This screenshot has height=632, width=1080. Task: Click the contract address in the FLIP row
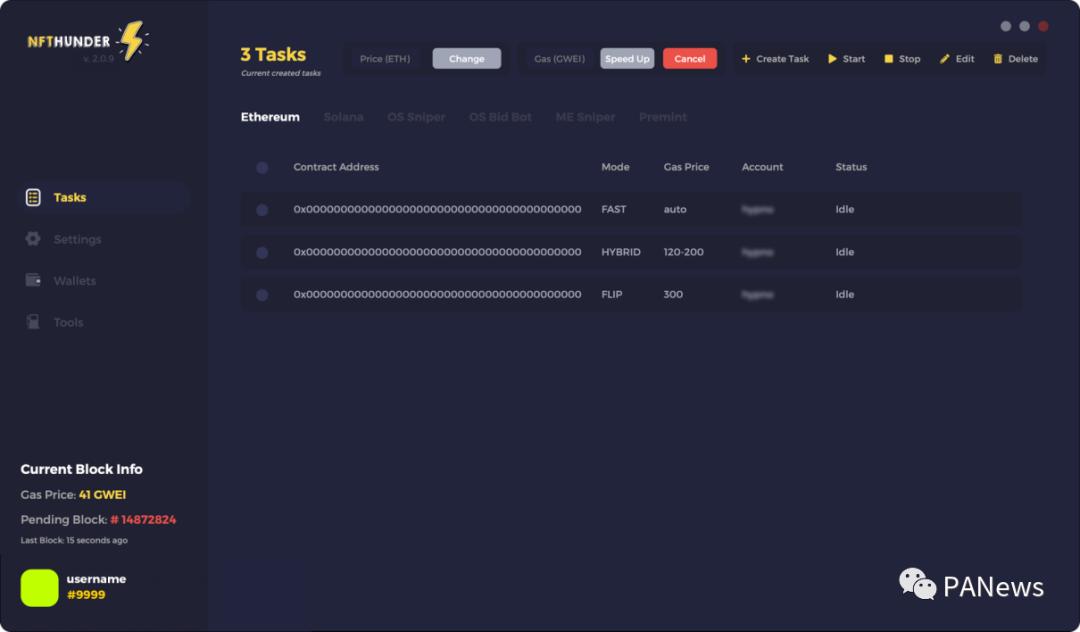(437, 294)
